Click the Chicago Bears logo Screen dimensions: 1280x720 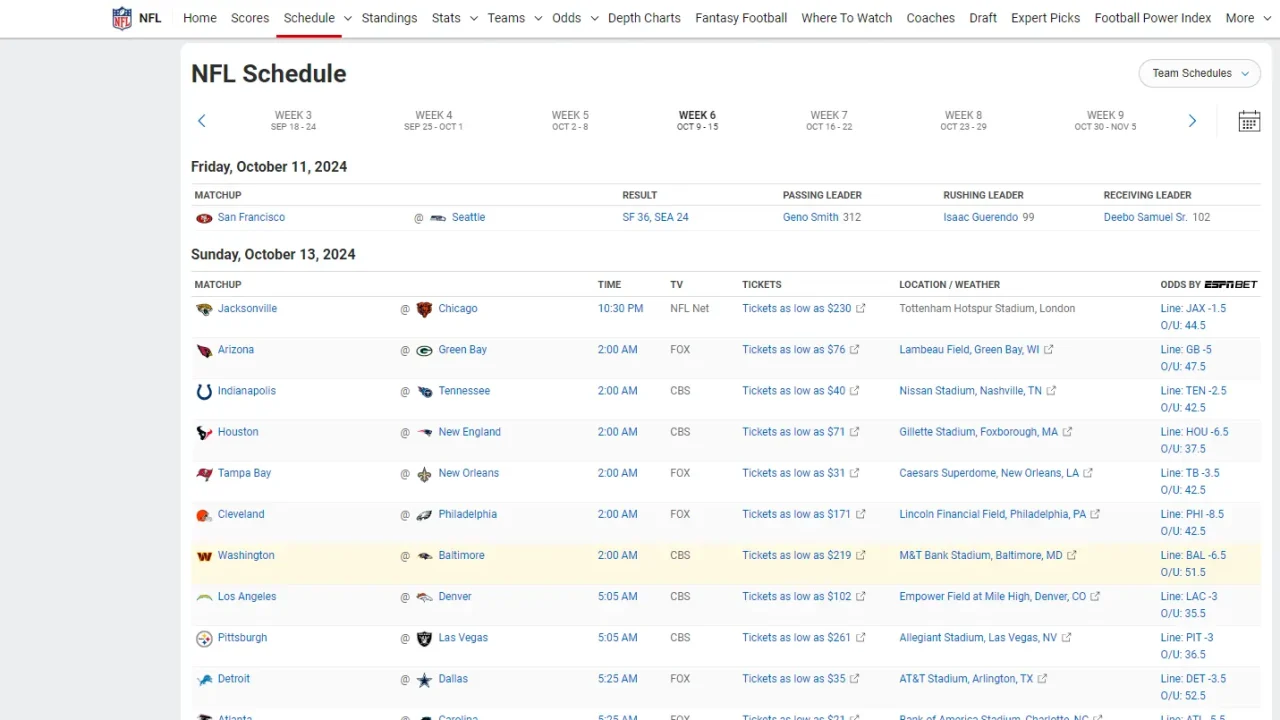click(424, 309)
